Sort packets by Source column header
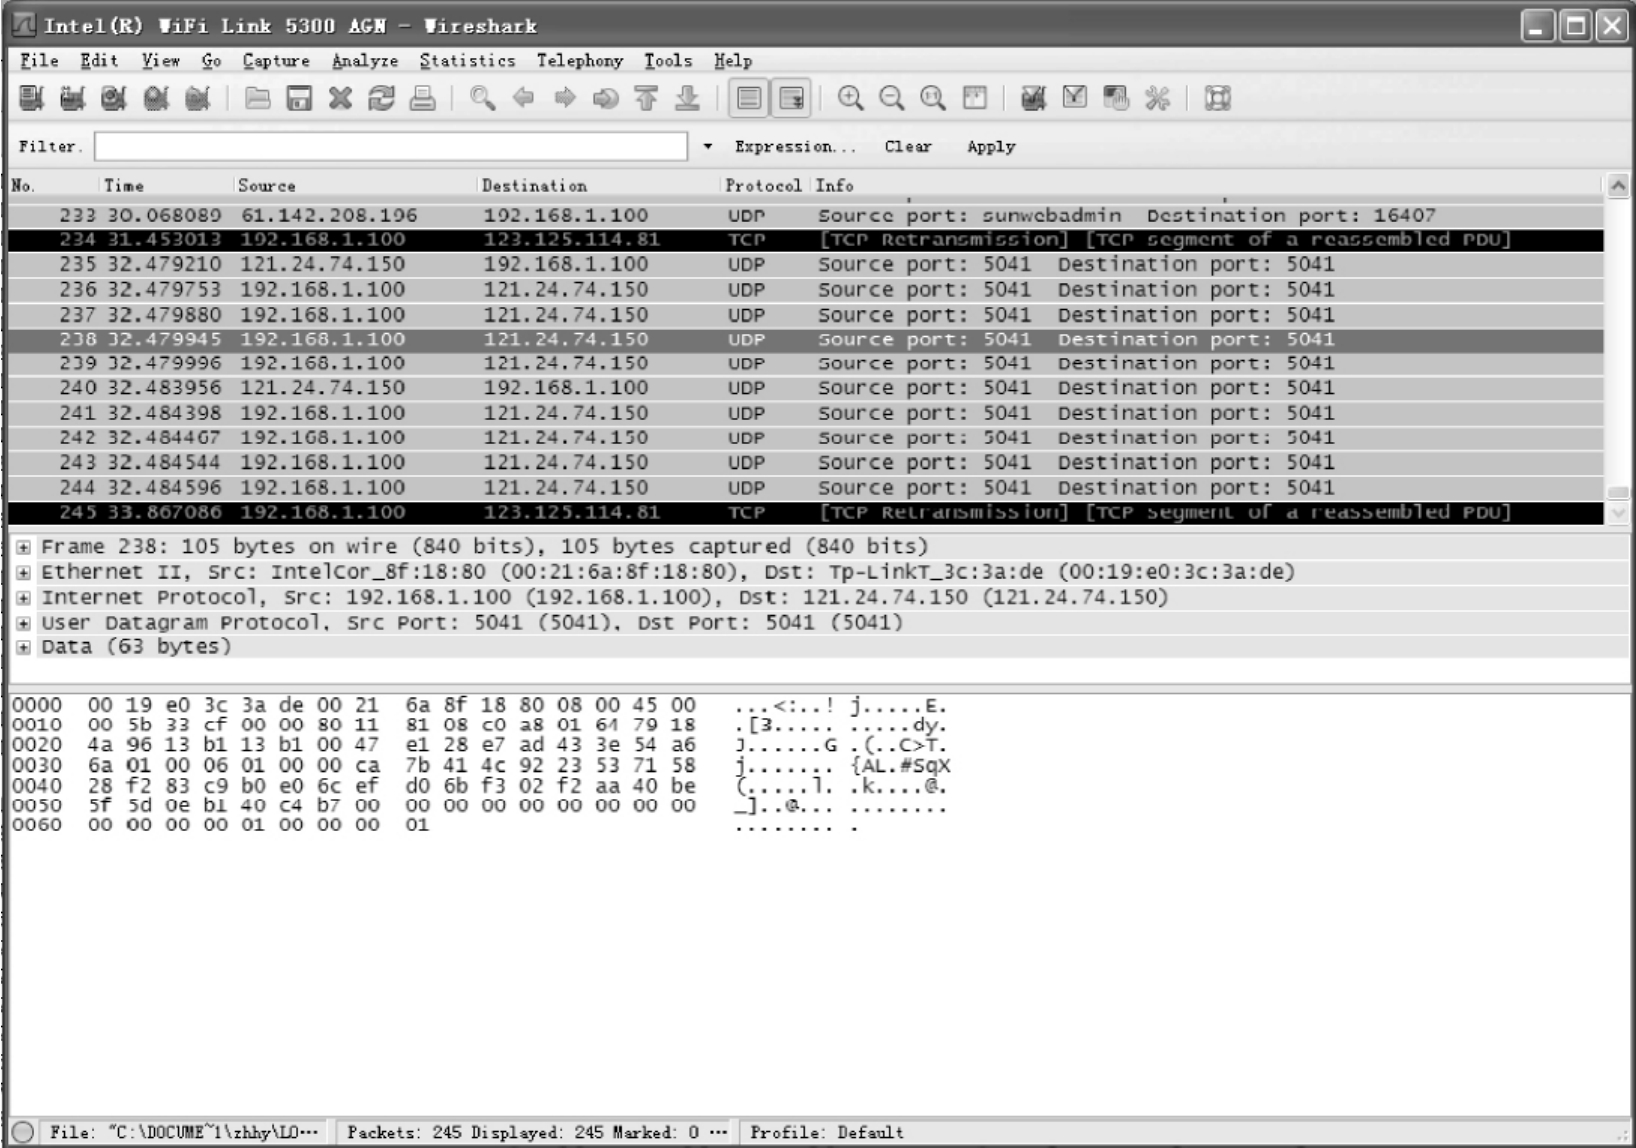Screen dimensions: 1636x1148 coord(355,186)
